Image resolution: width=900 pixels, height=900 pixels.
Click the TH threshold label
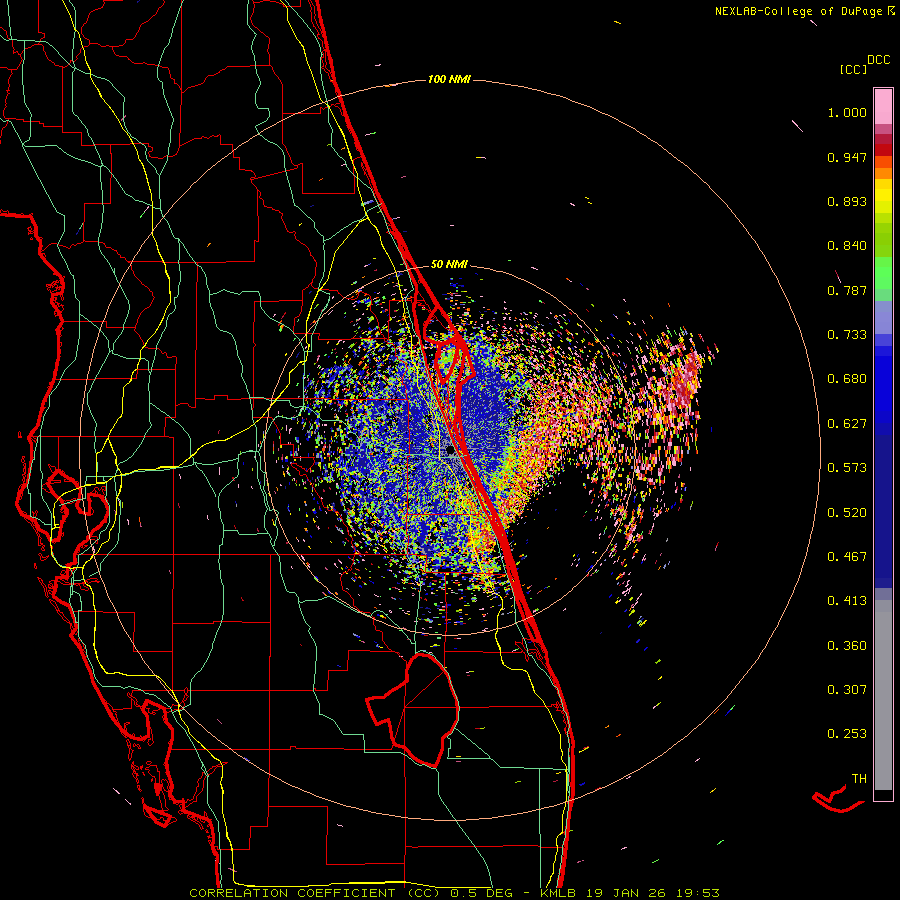coord(859,779)
